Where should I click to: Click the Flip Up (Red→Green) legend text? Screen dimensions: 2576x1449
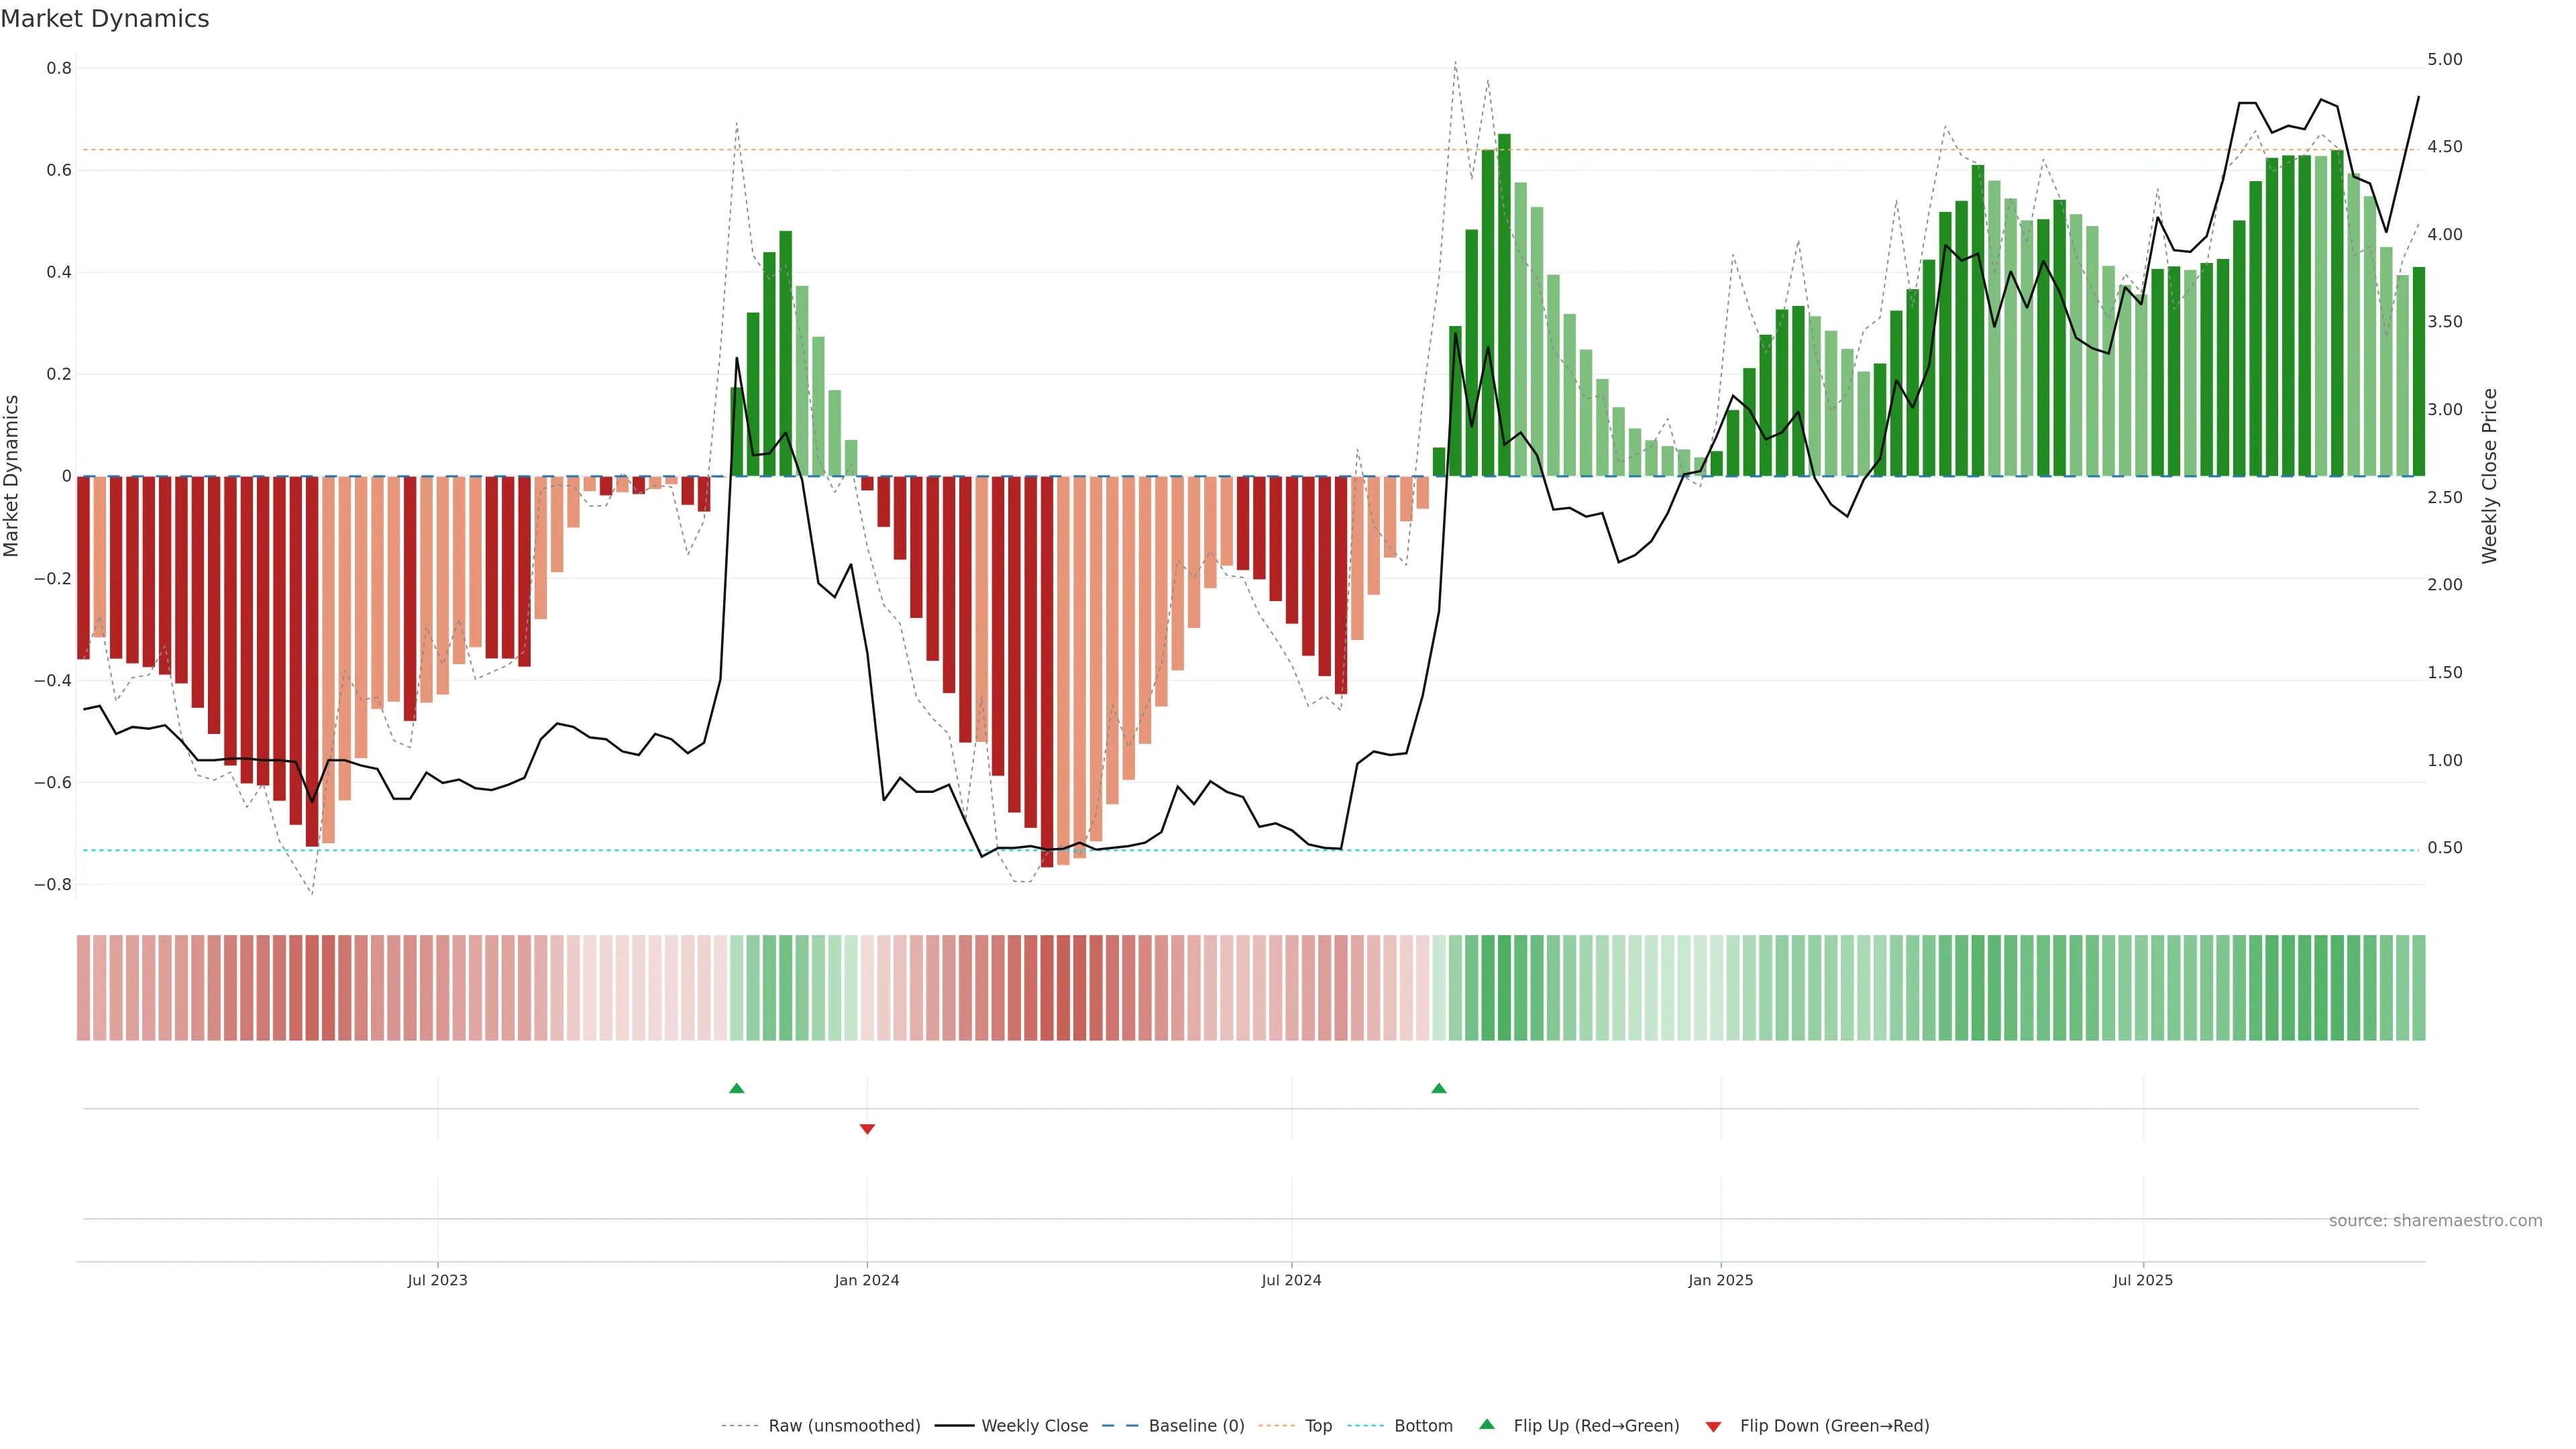(x=1596, y=1426)
